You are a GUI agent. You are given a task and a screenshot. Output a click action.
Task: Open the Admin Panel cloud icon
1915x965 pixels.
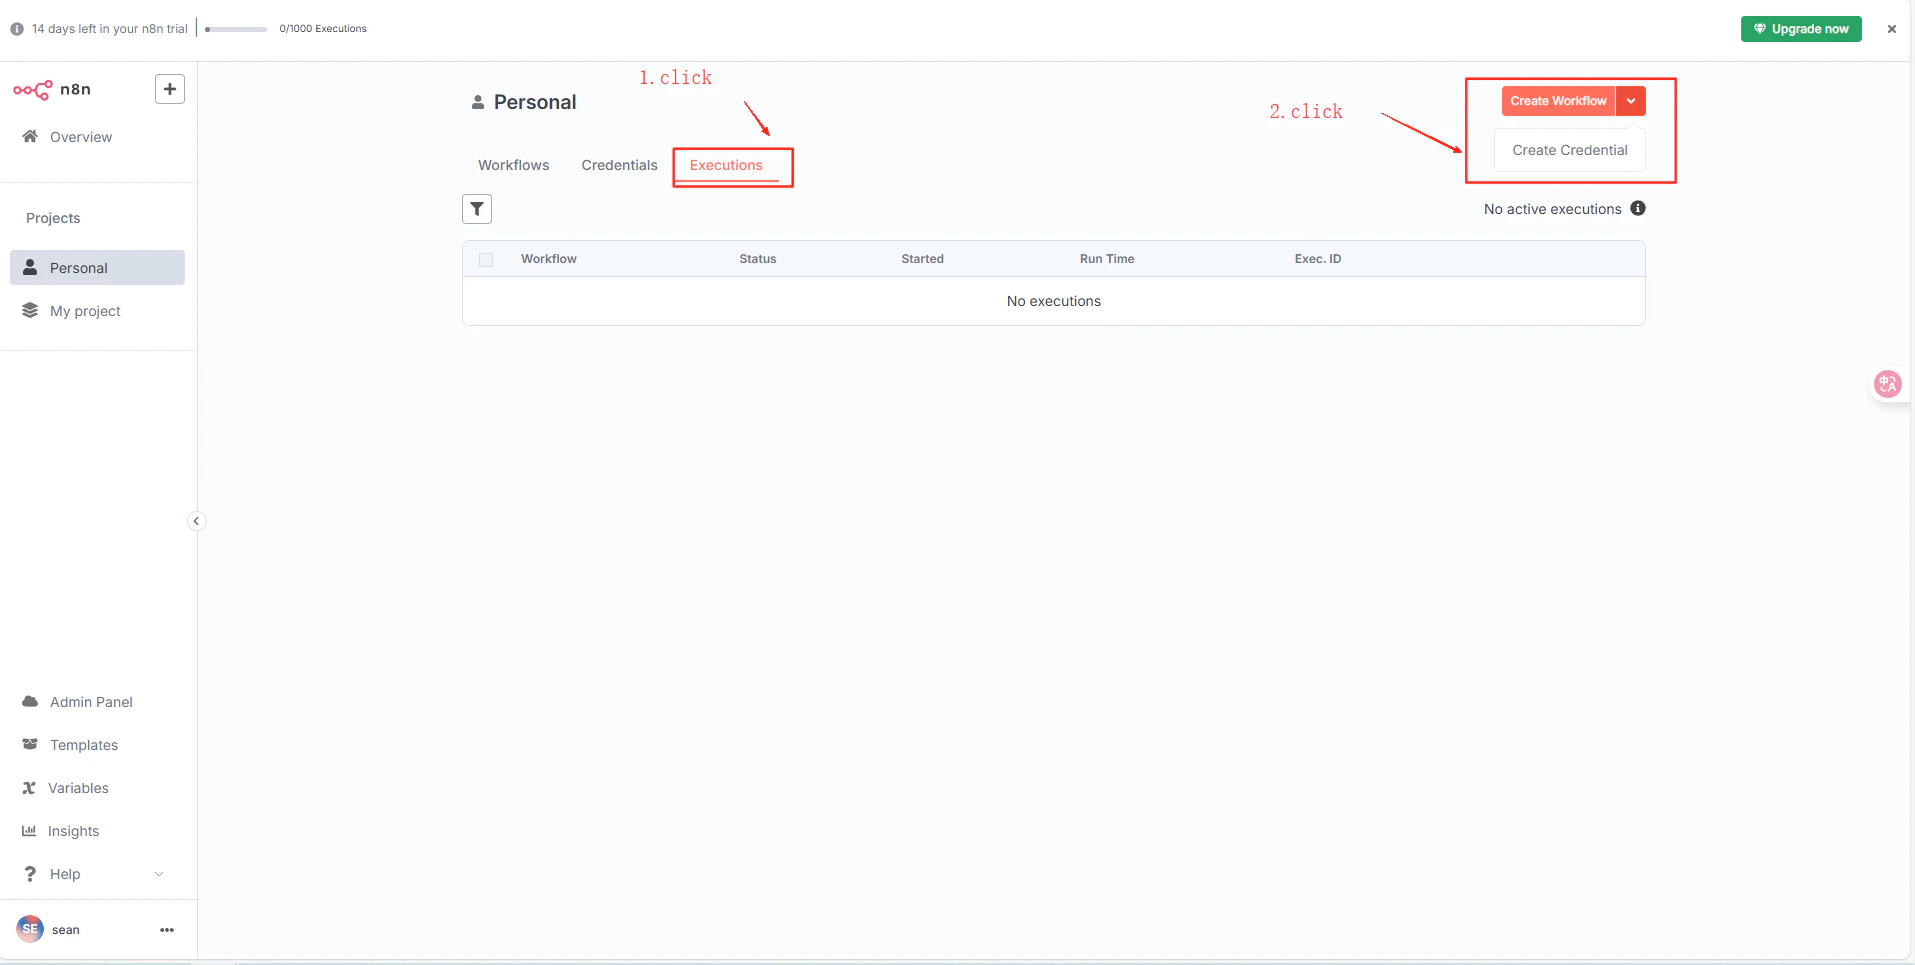[30, 701]
